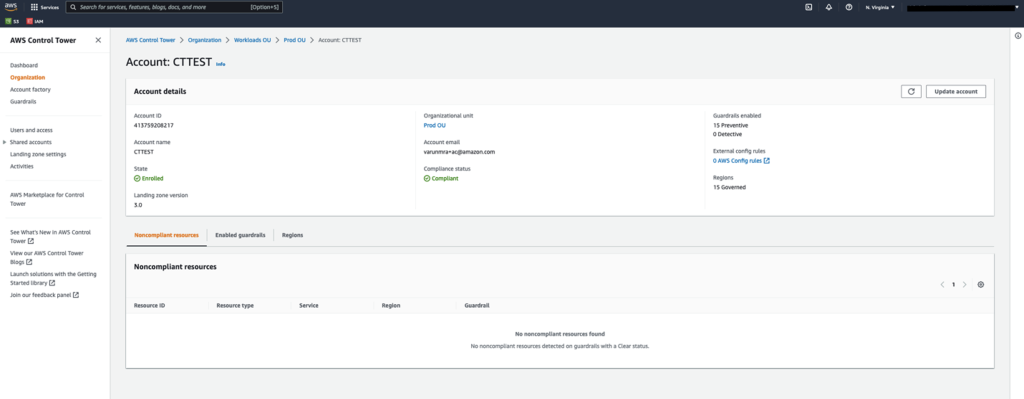The image size is (1024, 399).
Task: Switch to the Regions tab
Action: 292,235
